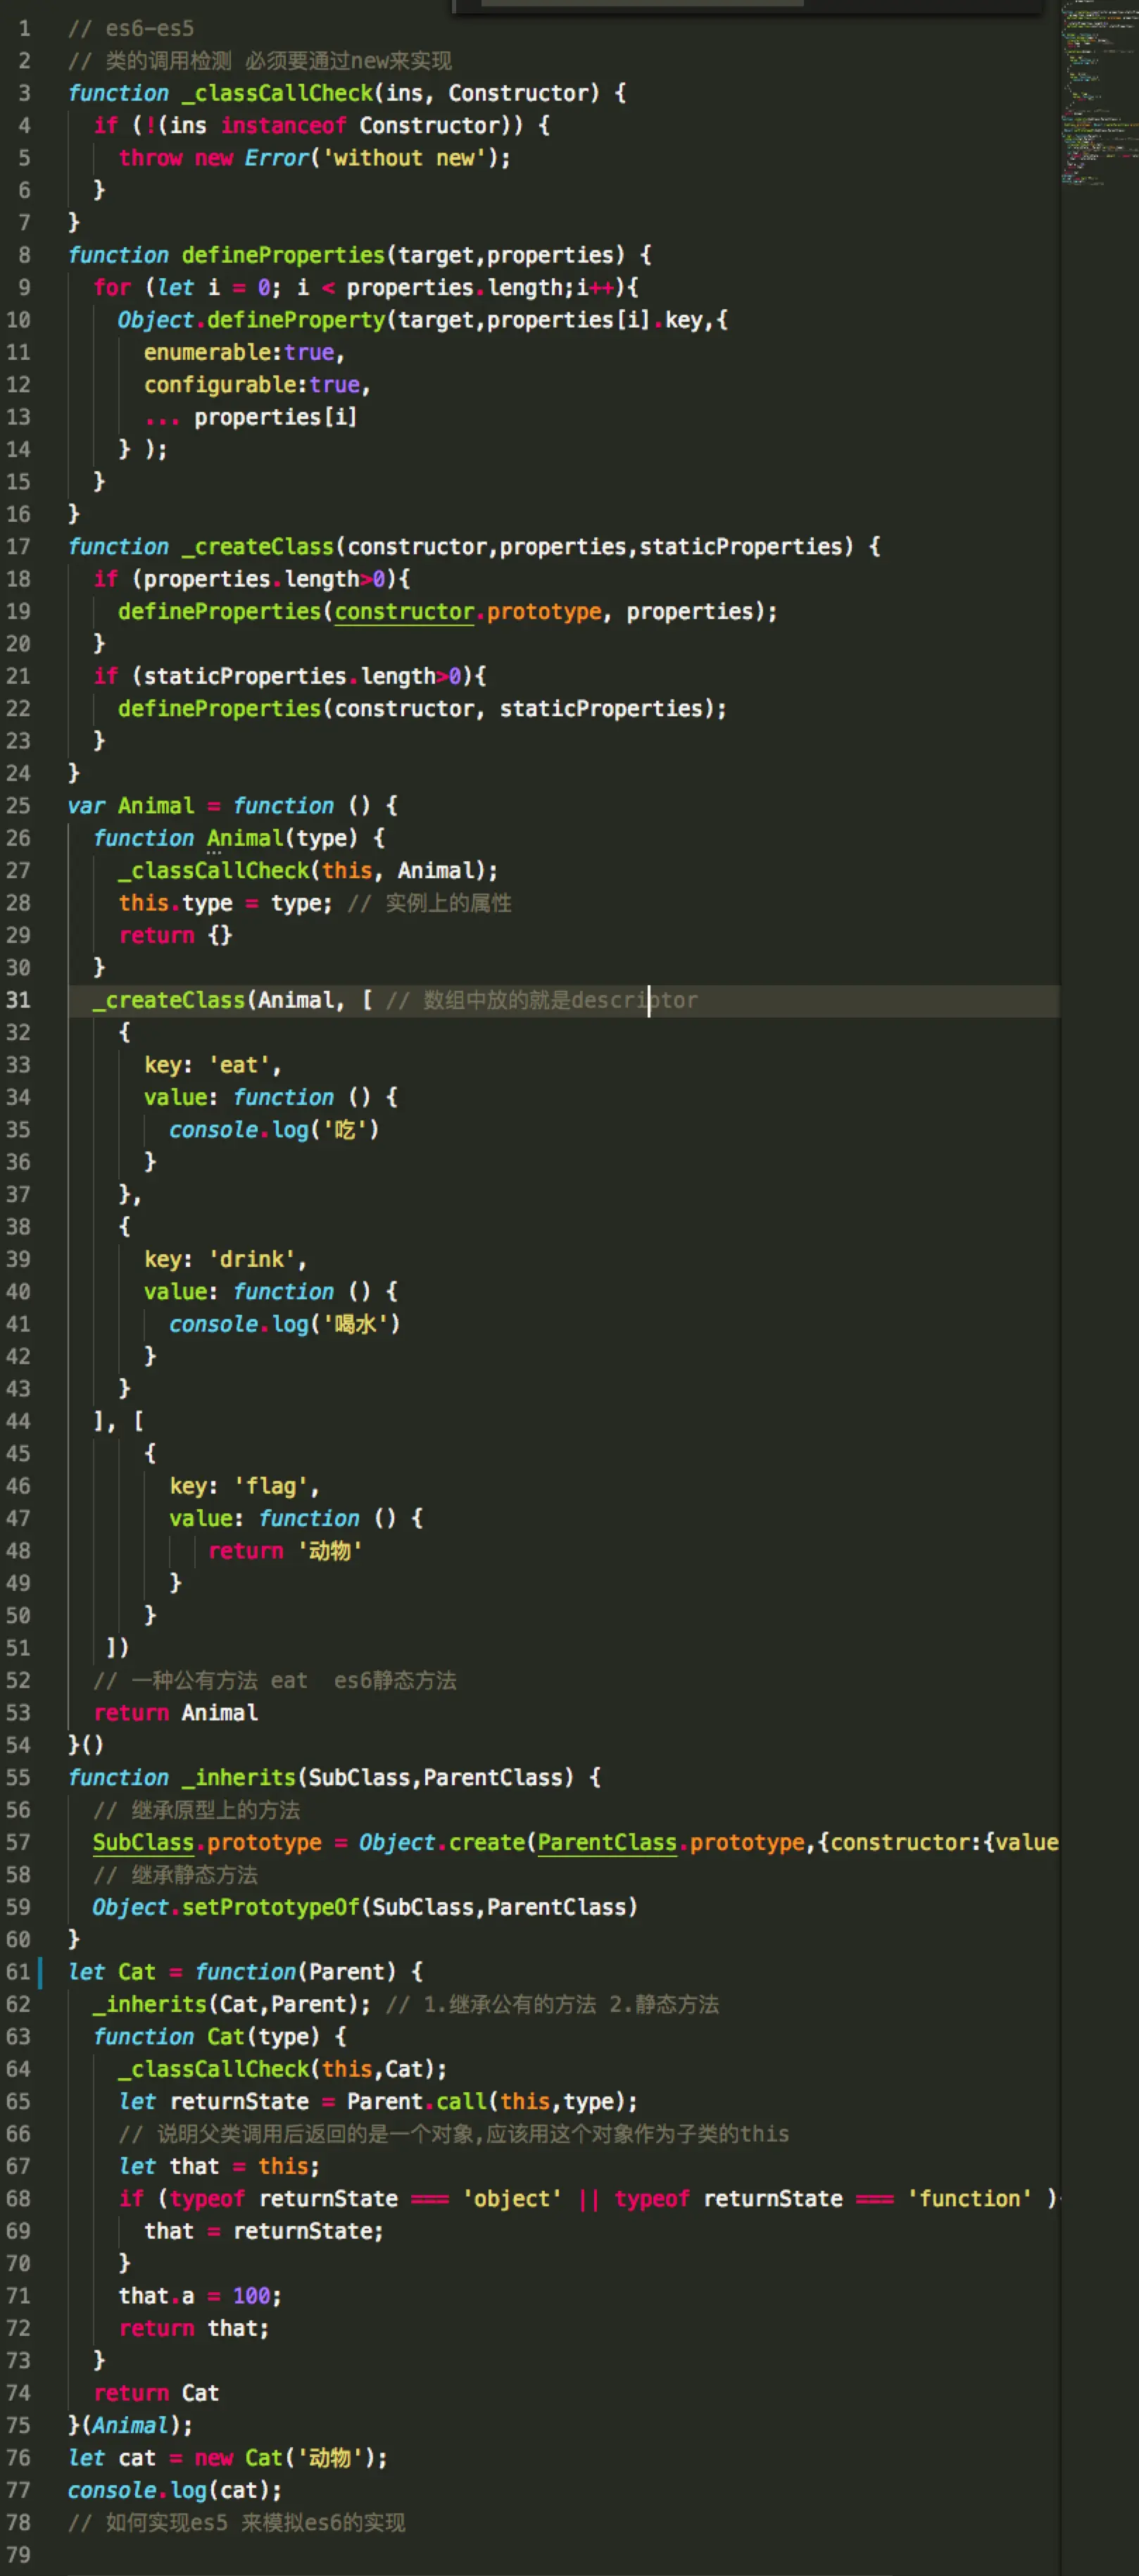
Task: Click 'let Cat' declaration on line 61
Action: 112,1972
